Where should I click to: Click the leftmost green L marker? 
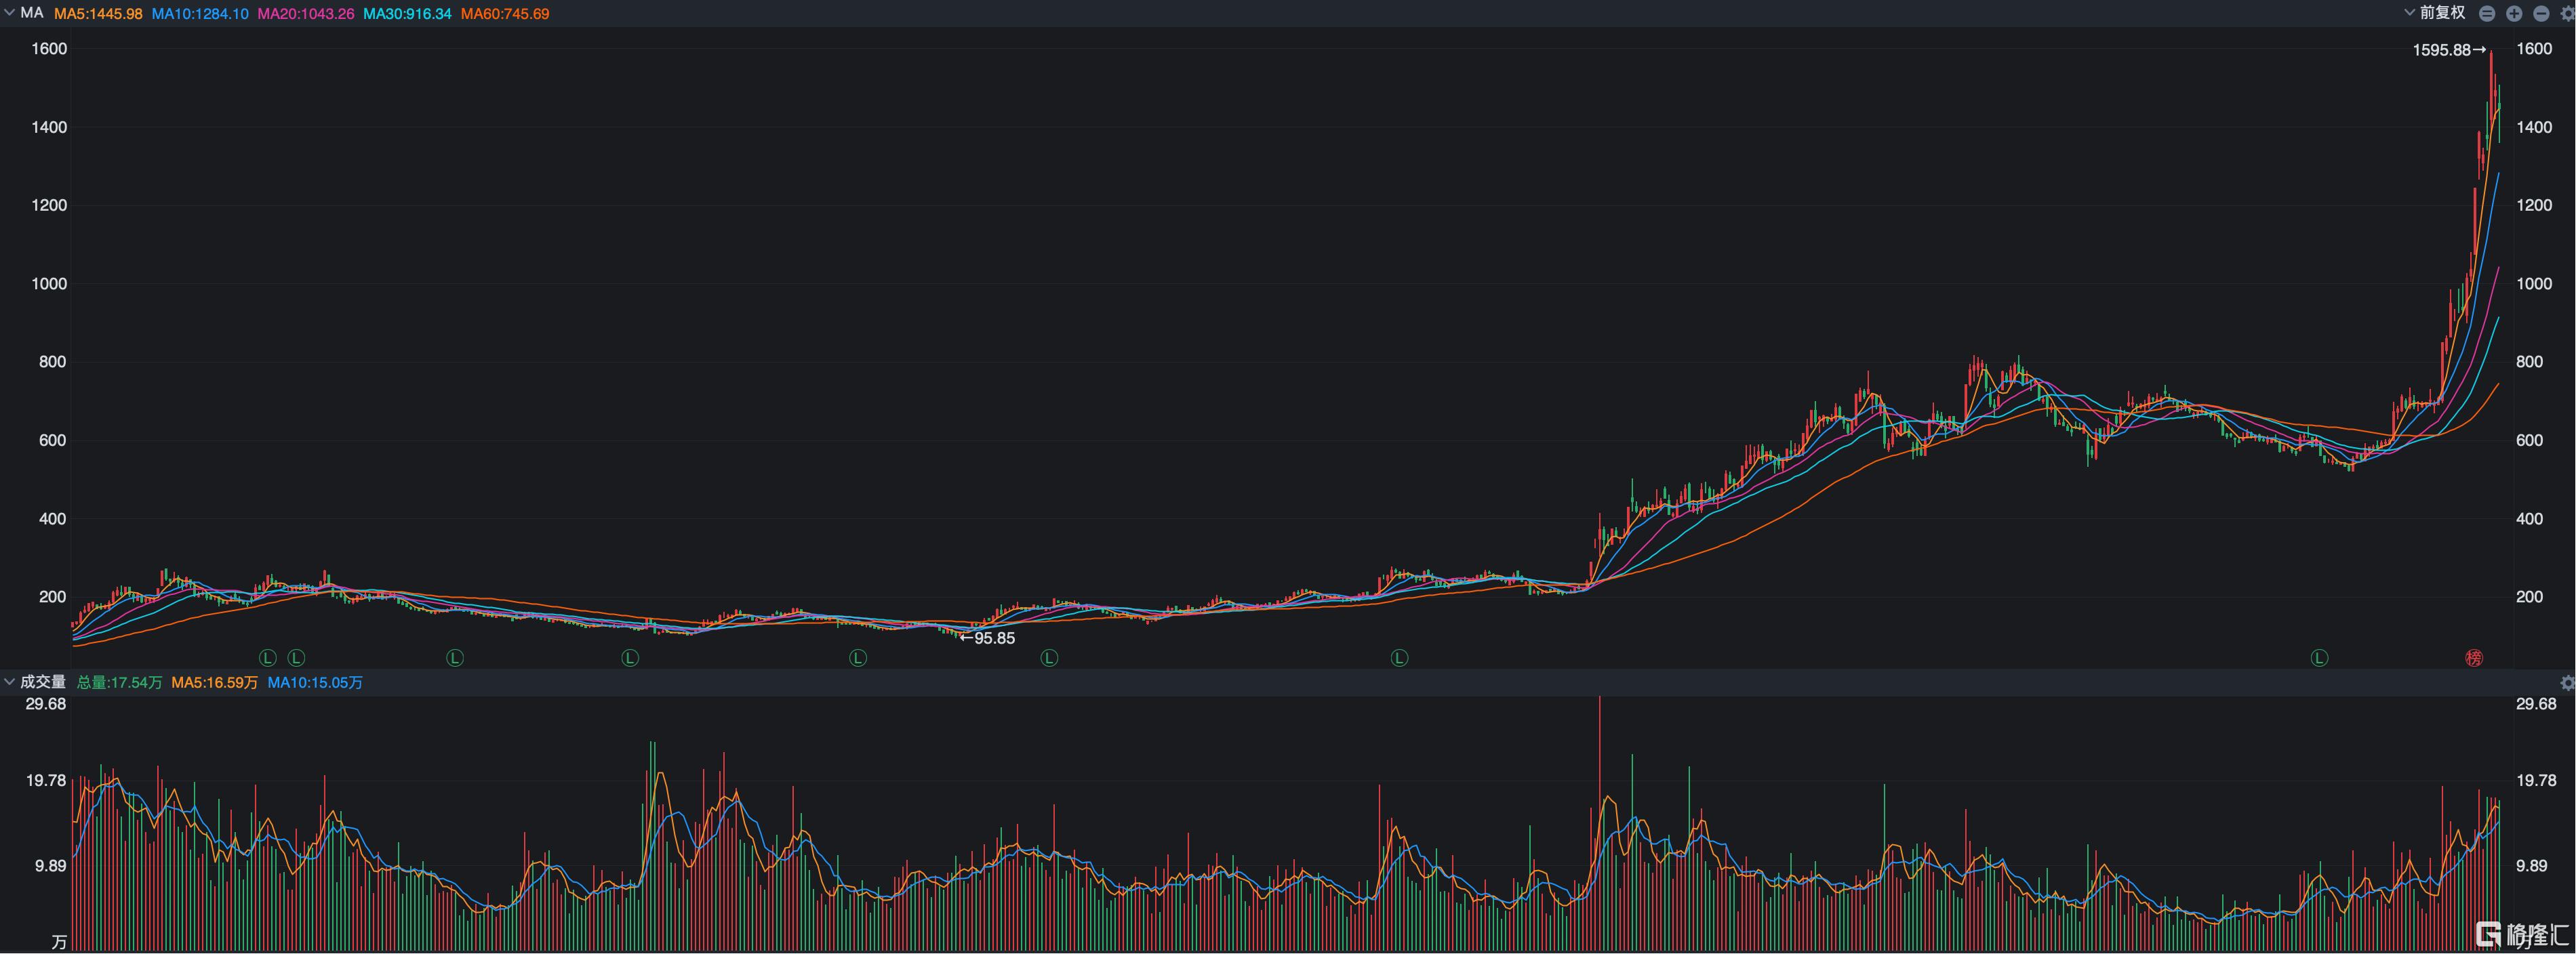(x=267, y=657)
